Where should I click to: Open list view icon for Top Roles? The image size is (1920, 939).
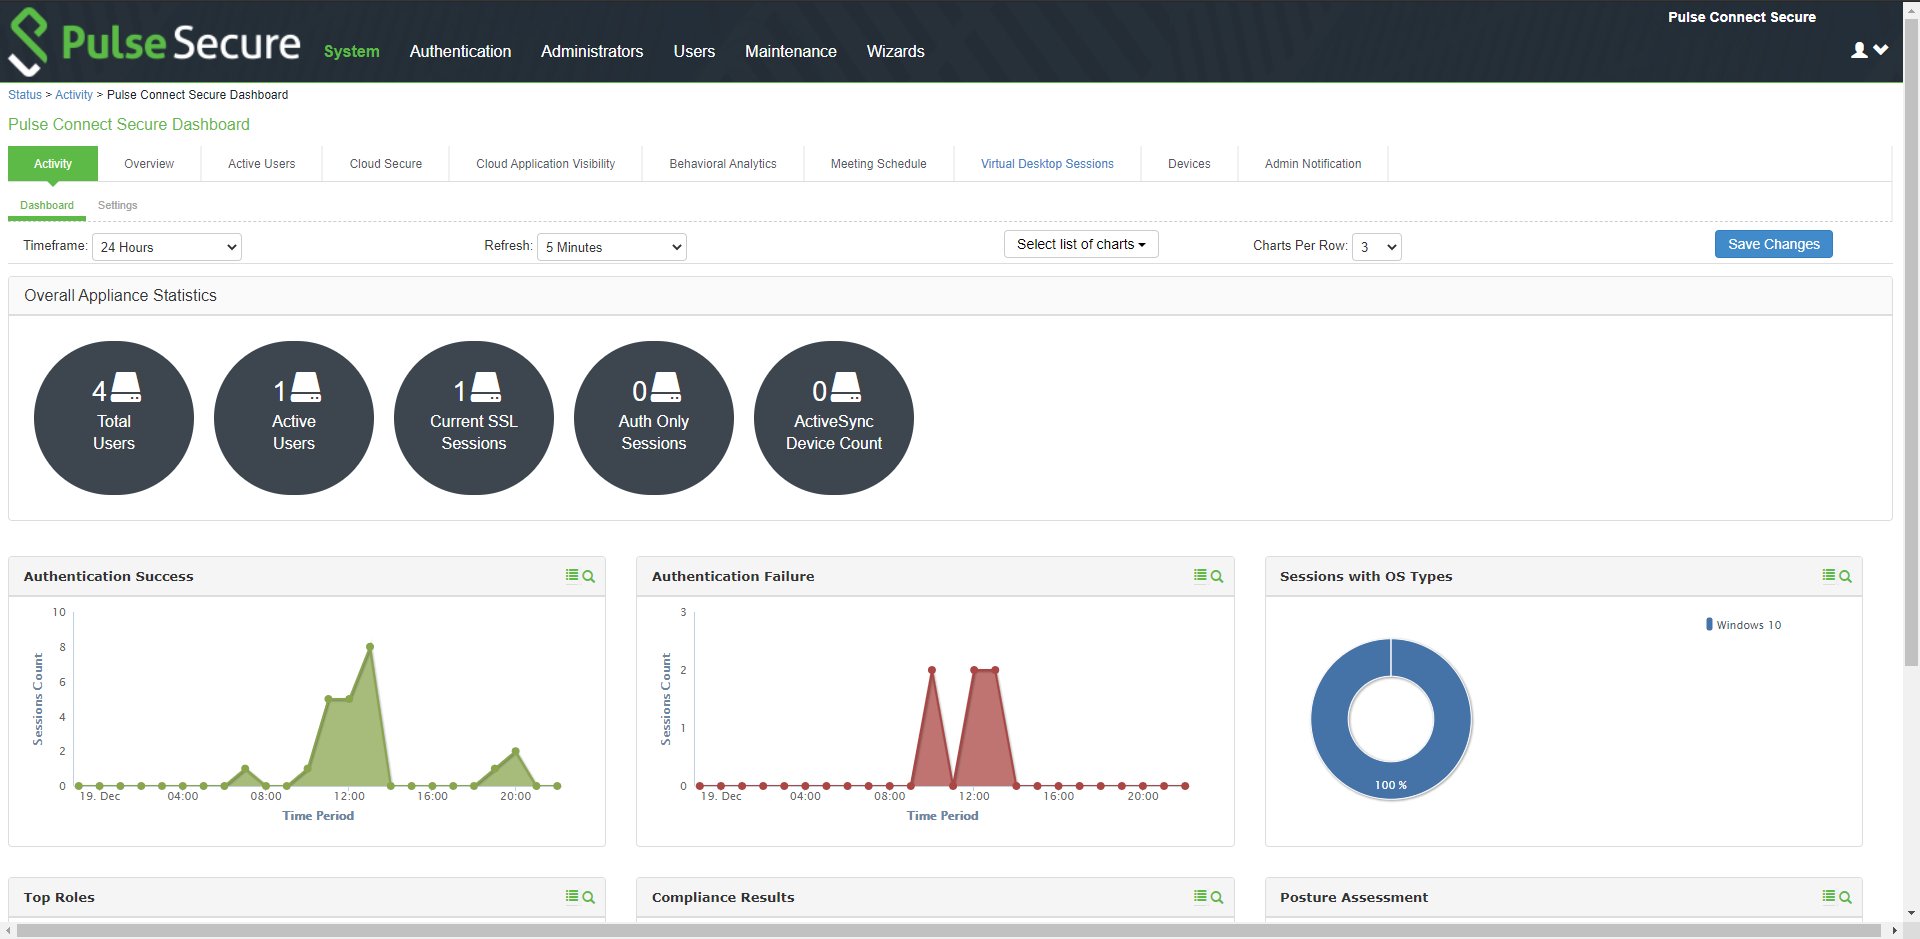click(572, 896)
